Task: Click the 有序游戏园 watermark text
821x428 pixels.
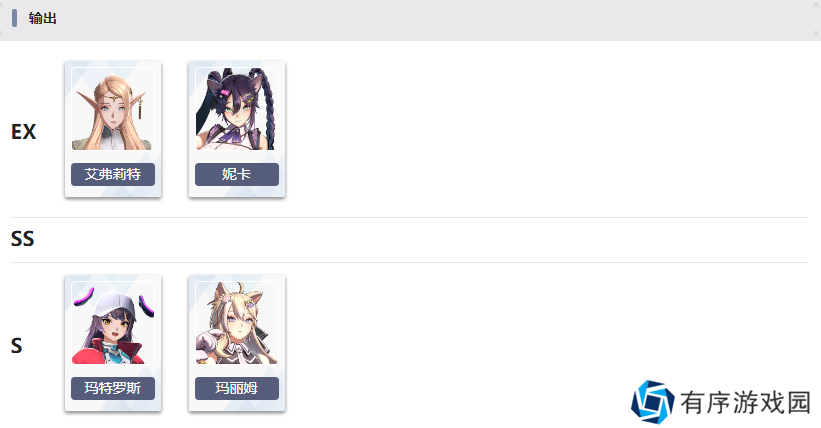Action: 745,402
